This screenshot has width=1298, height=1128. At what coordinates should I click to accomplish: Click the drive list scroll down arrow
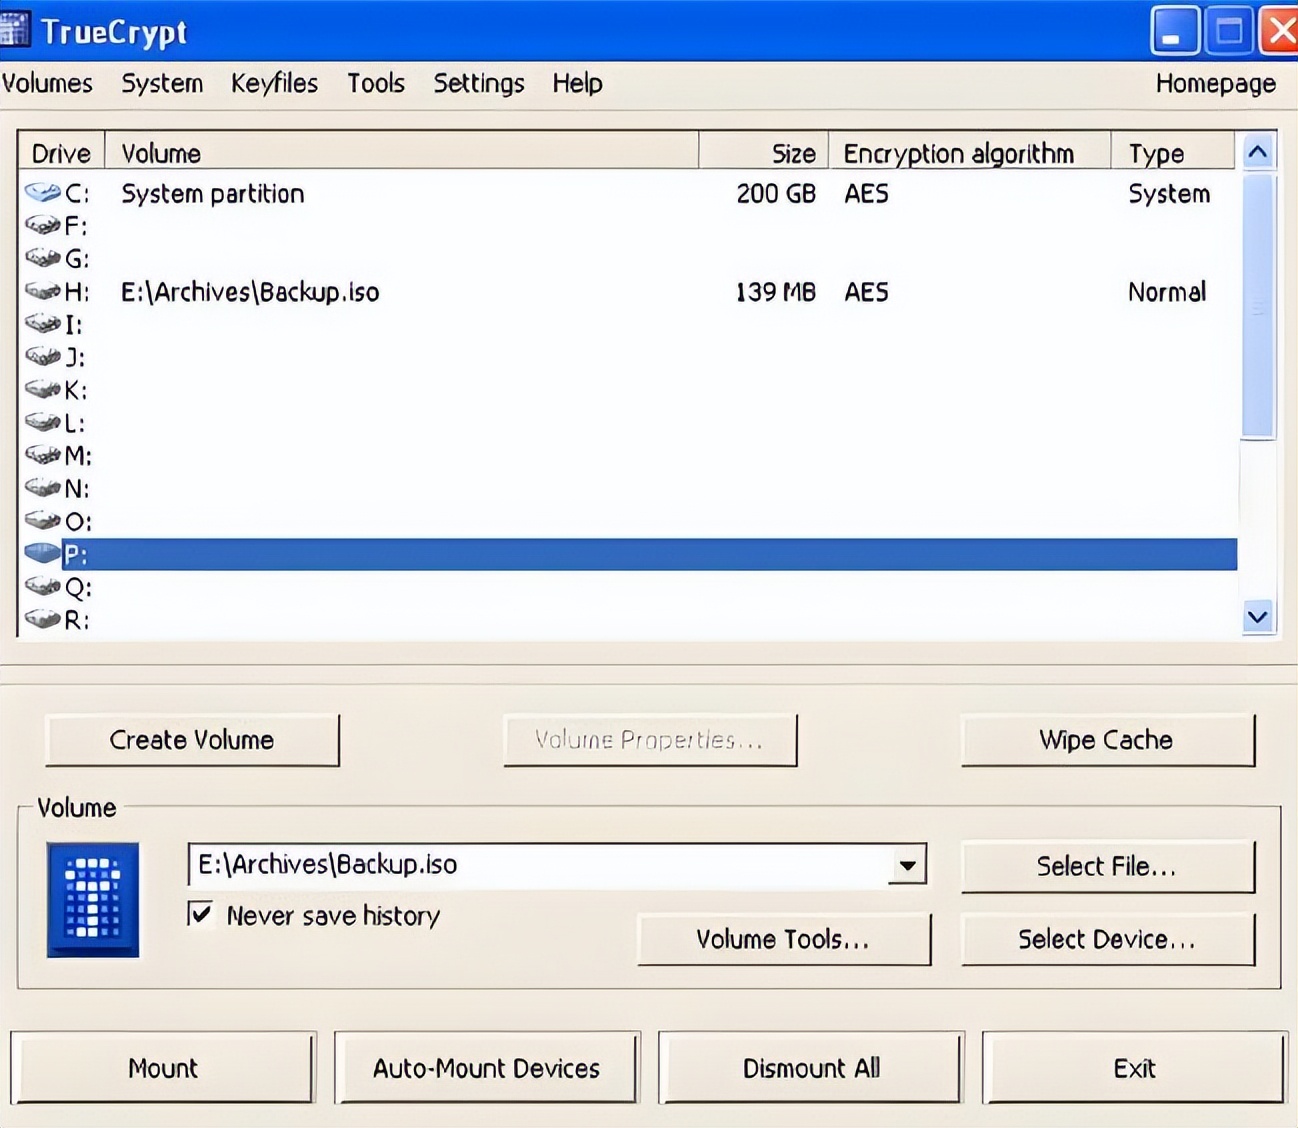click(x=1258, y=617)
